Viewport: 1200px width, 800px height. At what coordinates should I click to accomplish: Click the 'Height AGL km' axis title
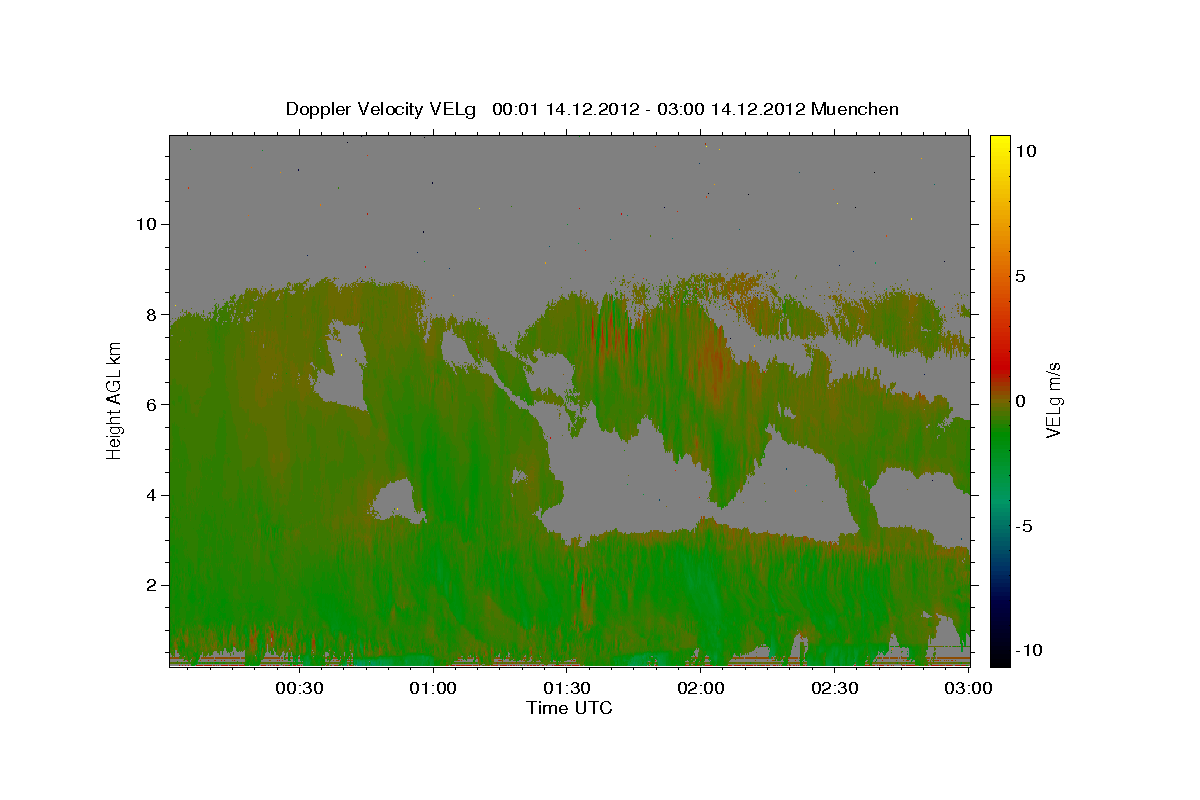[114, 400]
